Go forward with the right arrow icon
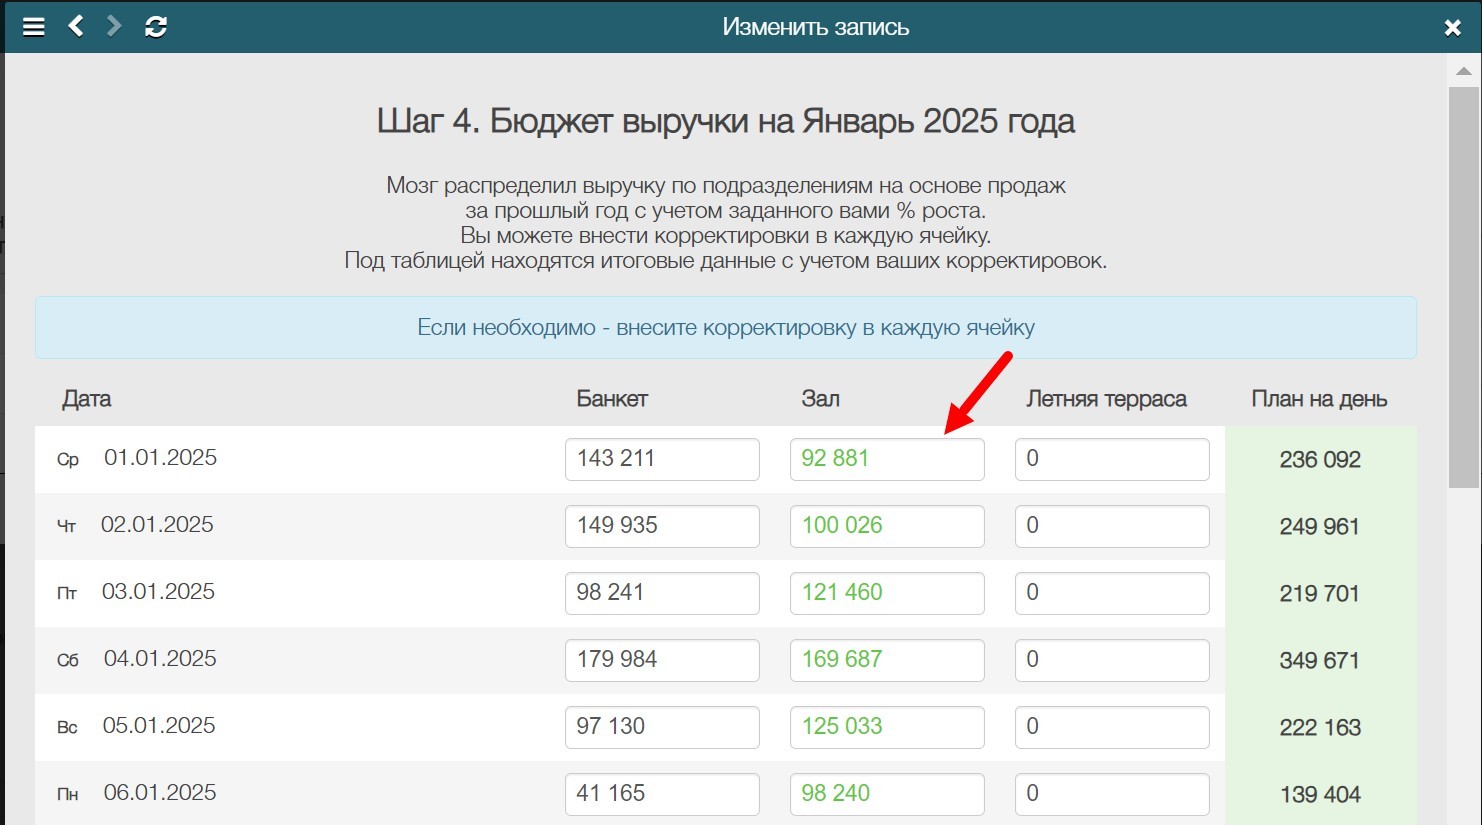1482x825 pixels. pyautogui.click(x=114, y=27)
